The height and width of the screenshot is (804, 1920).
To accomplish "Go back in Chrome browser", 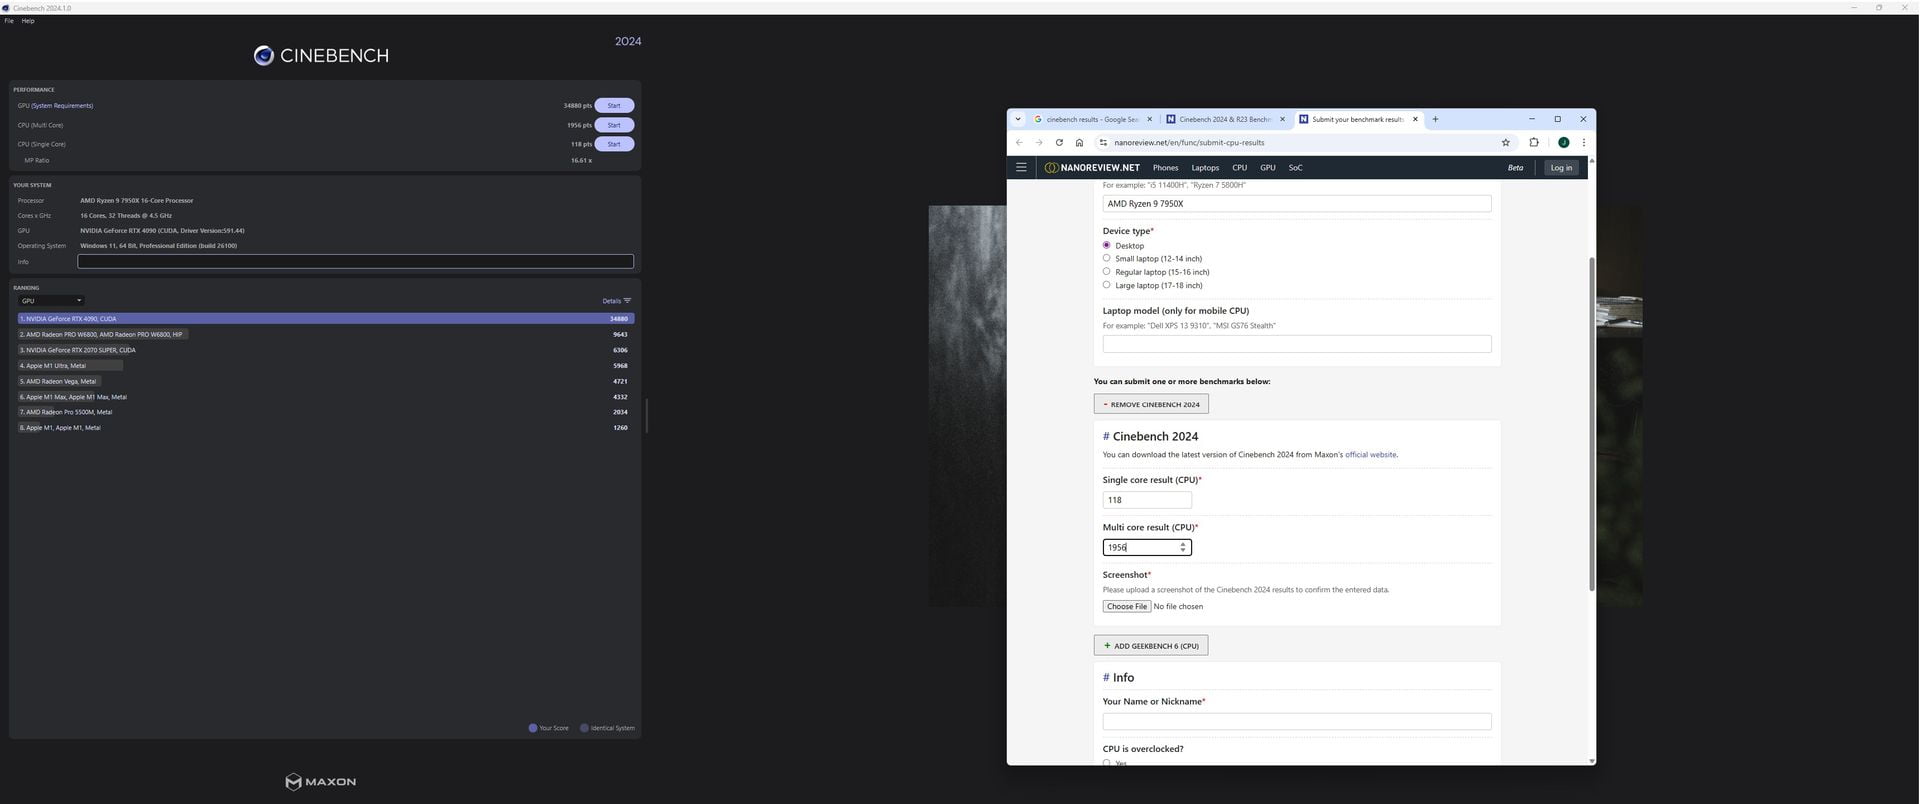I will tap(1019, 142).
